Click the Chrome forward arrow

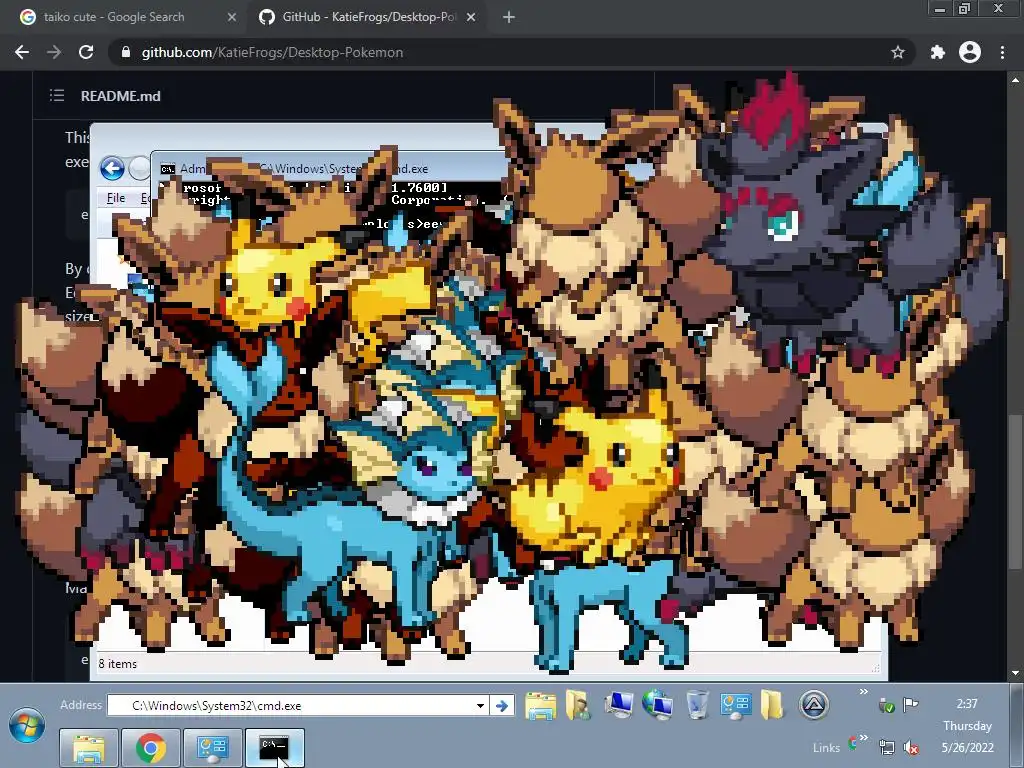pos(54,52)
